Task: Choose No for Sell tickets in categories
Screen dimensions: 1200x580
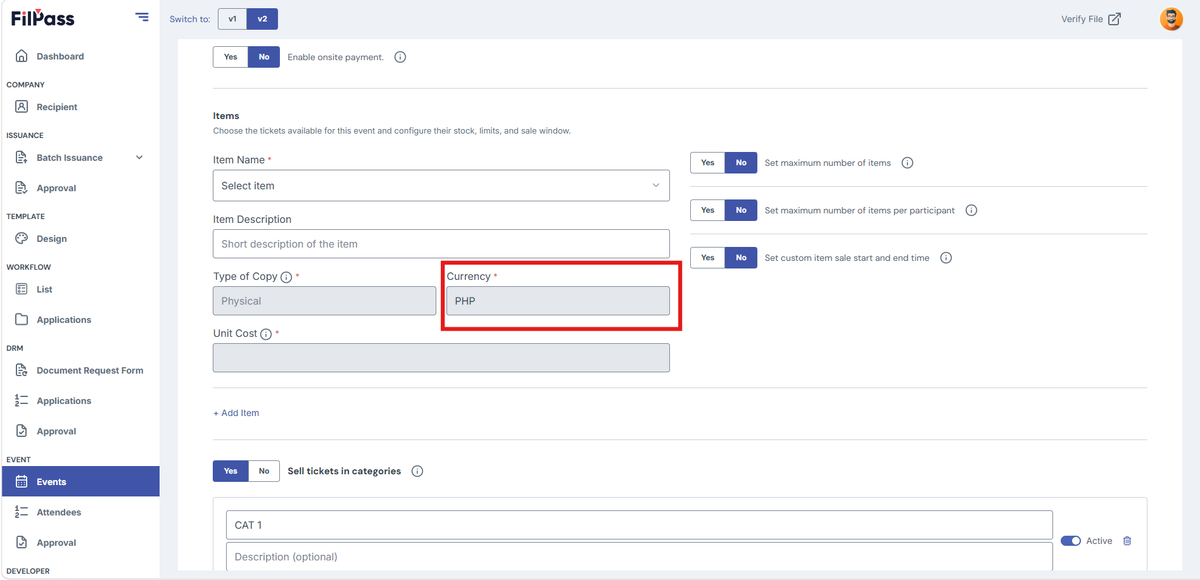Action: click(264, 471)
